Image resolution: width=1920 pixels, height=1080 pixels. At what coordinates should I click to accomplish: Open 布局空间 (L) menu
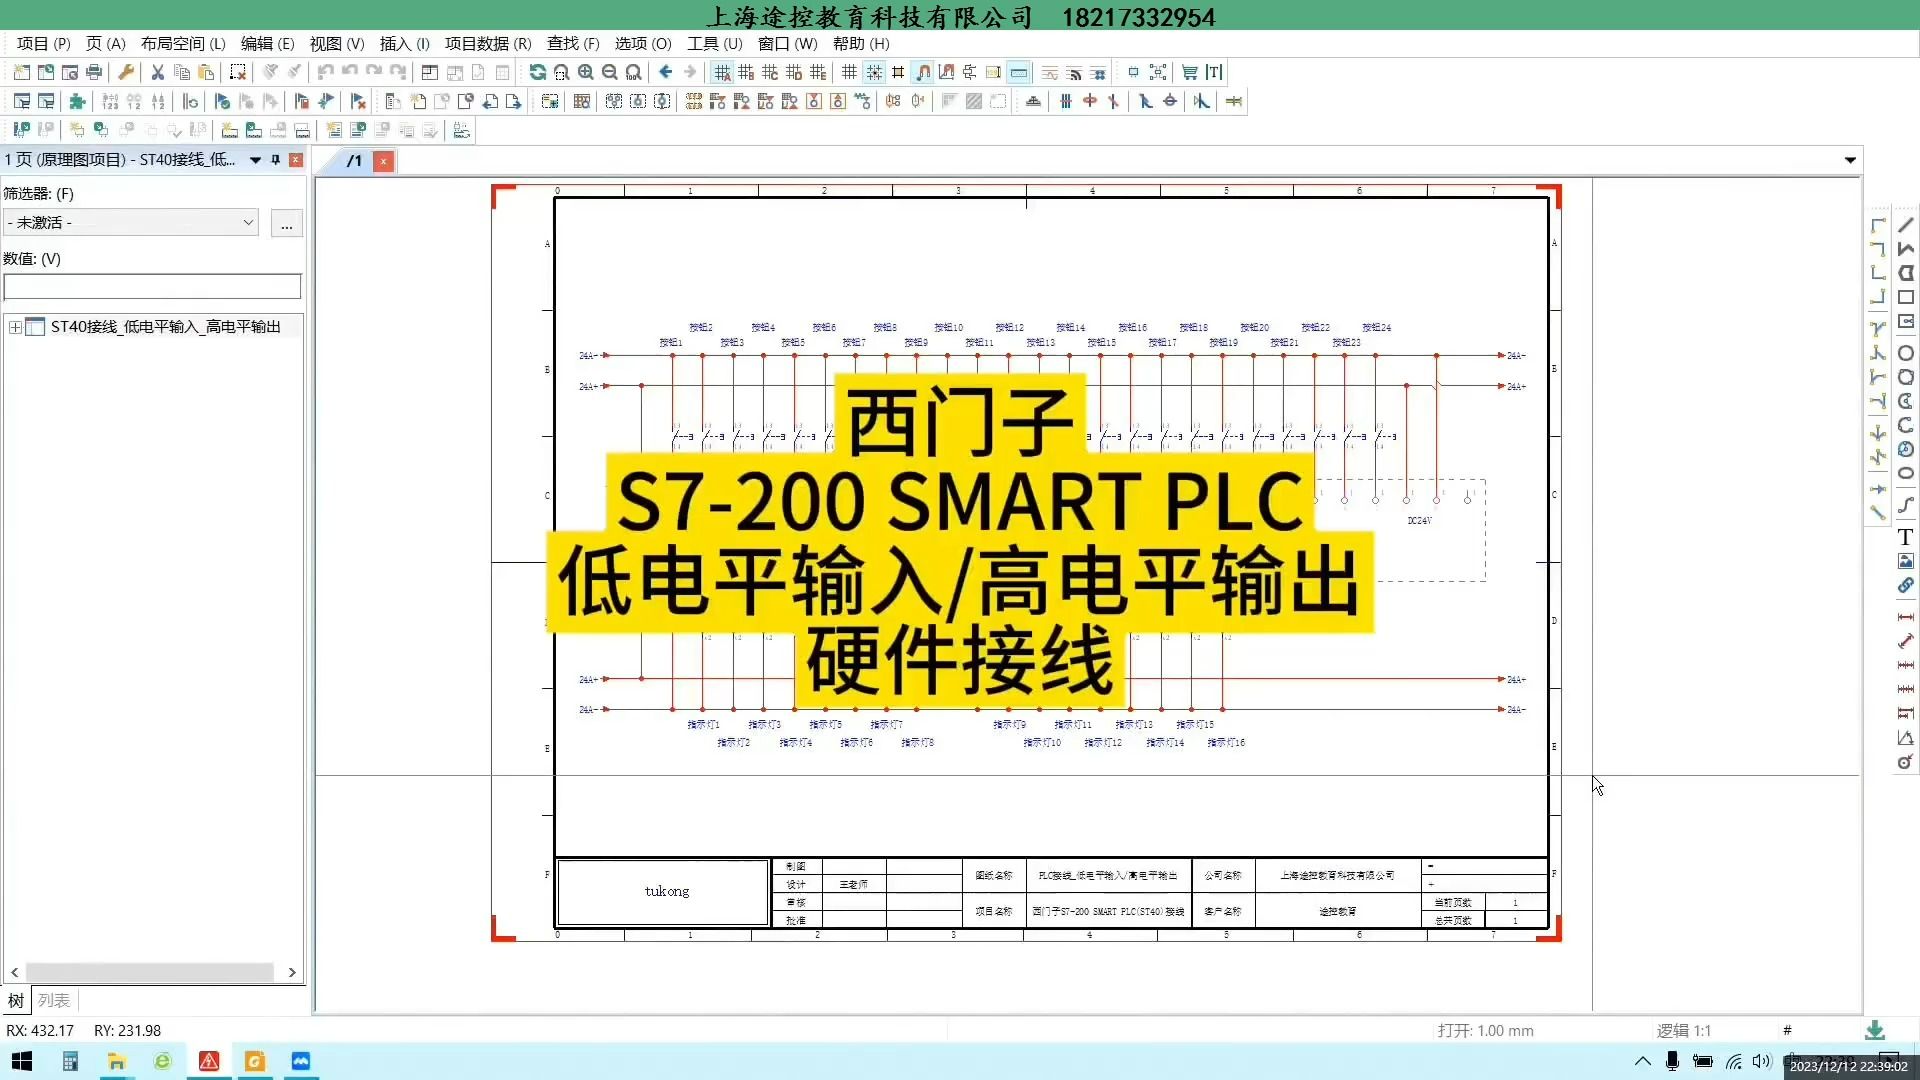(183, 44)
